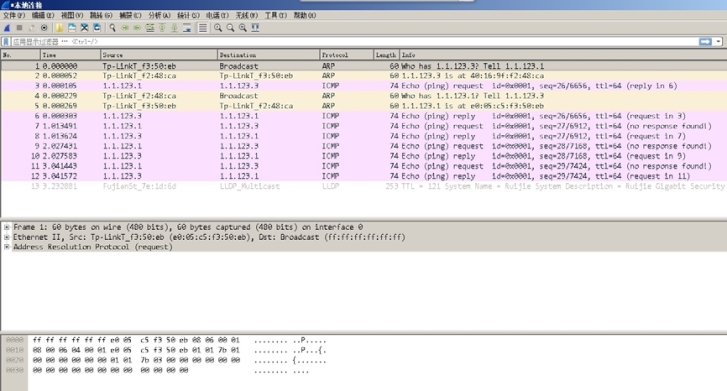Expand the Frame 1 detail node
The width and height of the screenshot is (727, 391).
6,227
